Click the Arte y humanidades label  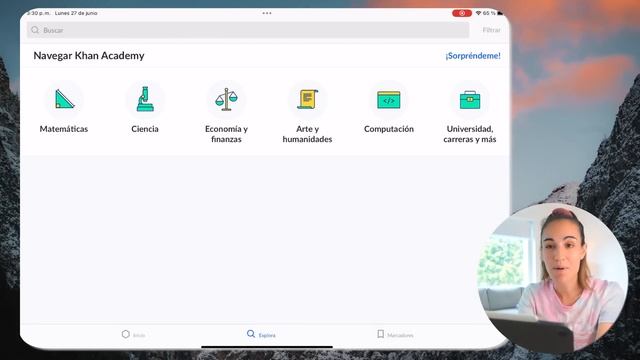[307, 134]
